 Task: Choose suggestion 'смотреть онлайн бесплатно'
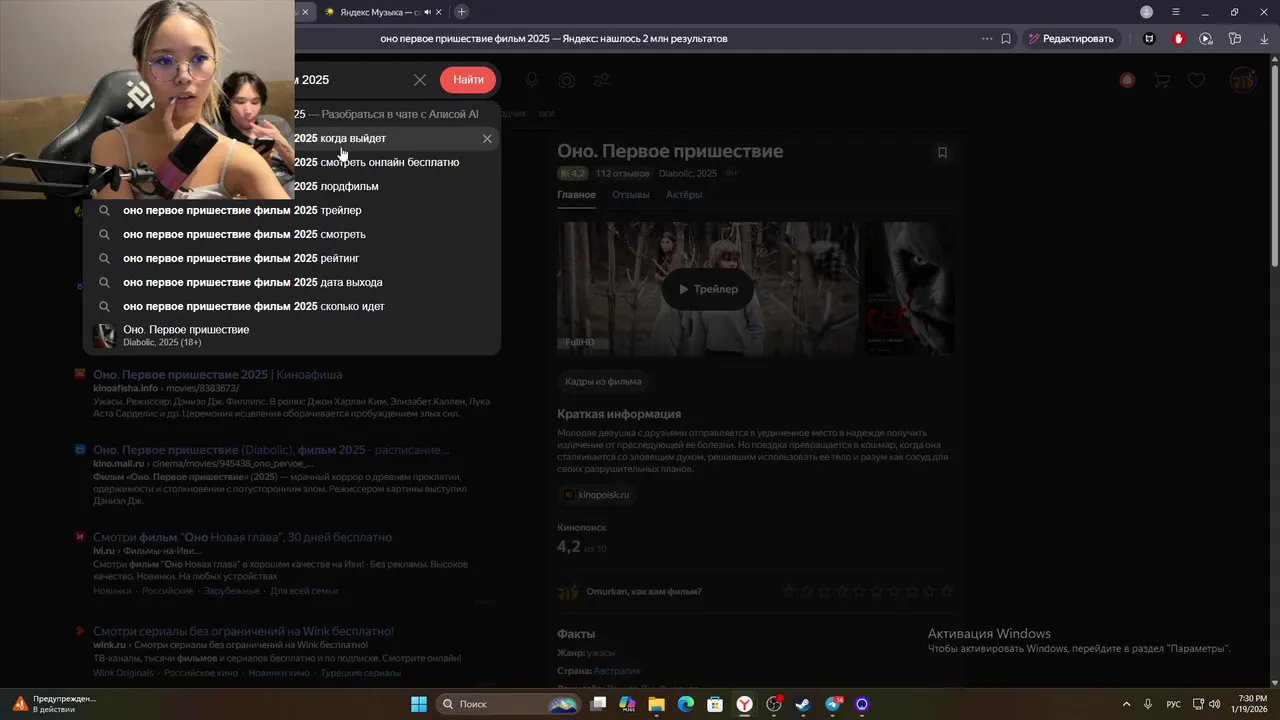(x=397, y=162)
